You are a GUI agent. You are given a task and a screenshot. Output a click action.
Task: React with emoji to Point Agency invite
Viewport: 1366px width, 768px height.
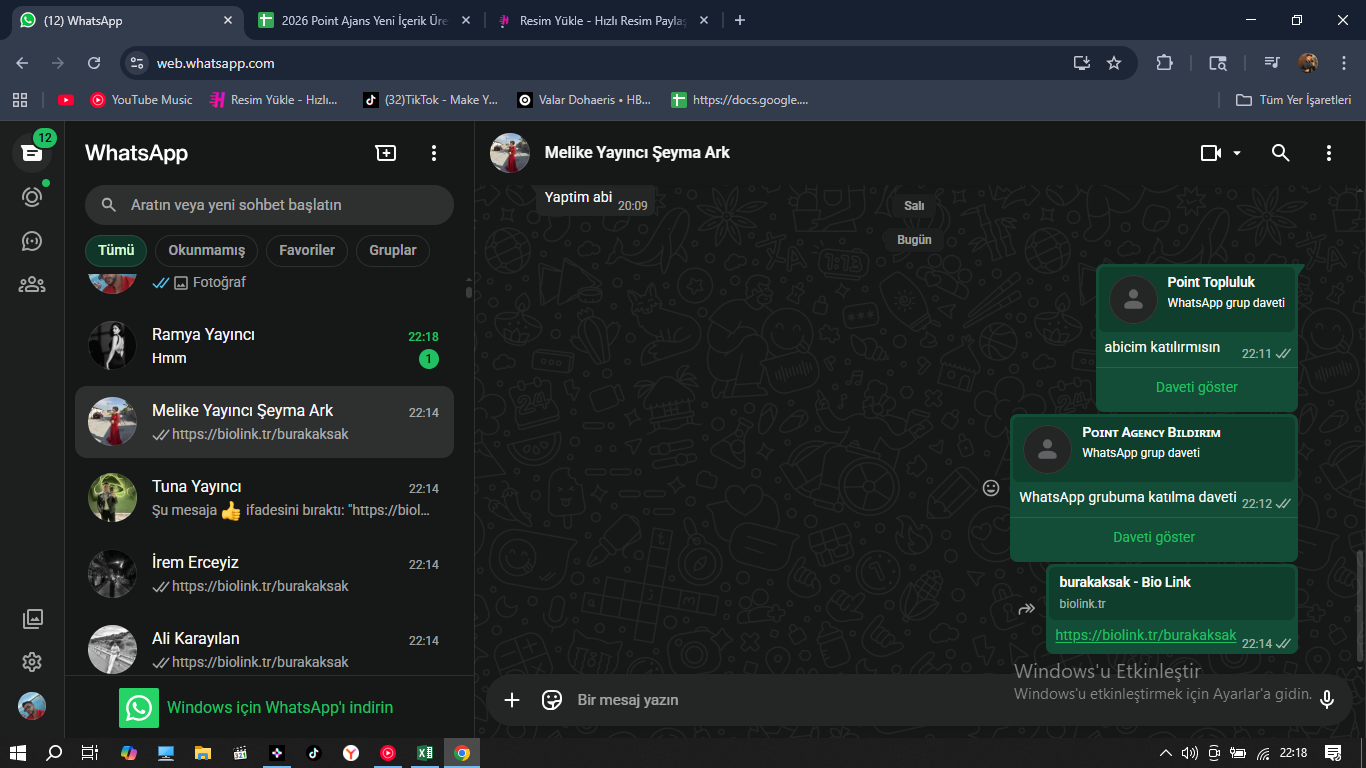tap(991, 488)
